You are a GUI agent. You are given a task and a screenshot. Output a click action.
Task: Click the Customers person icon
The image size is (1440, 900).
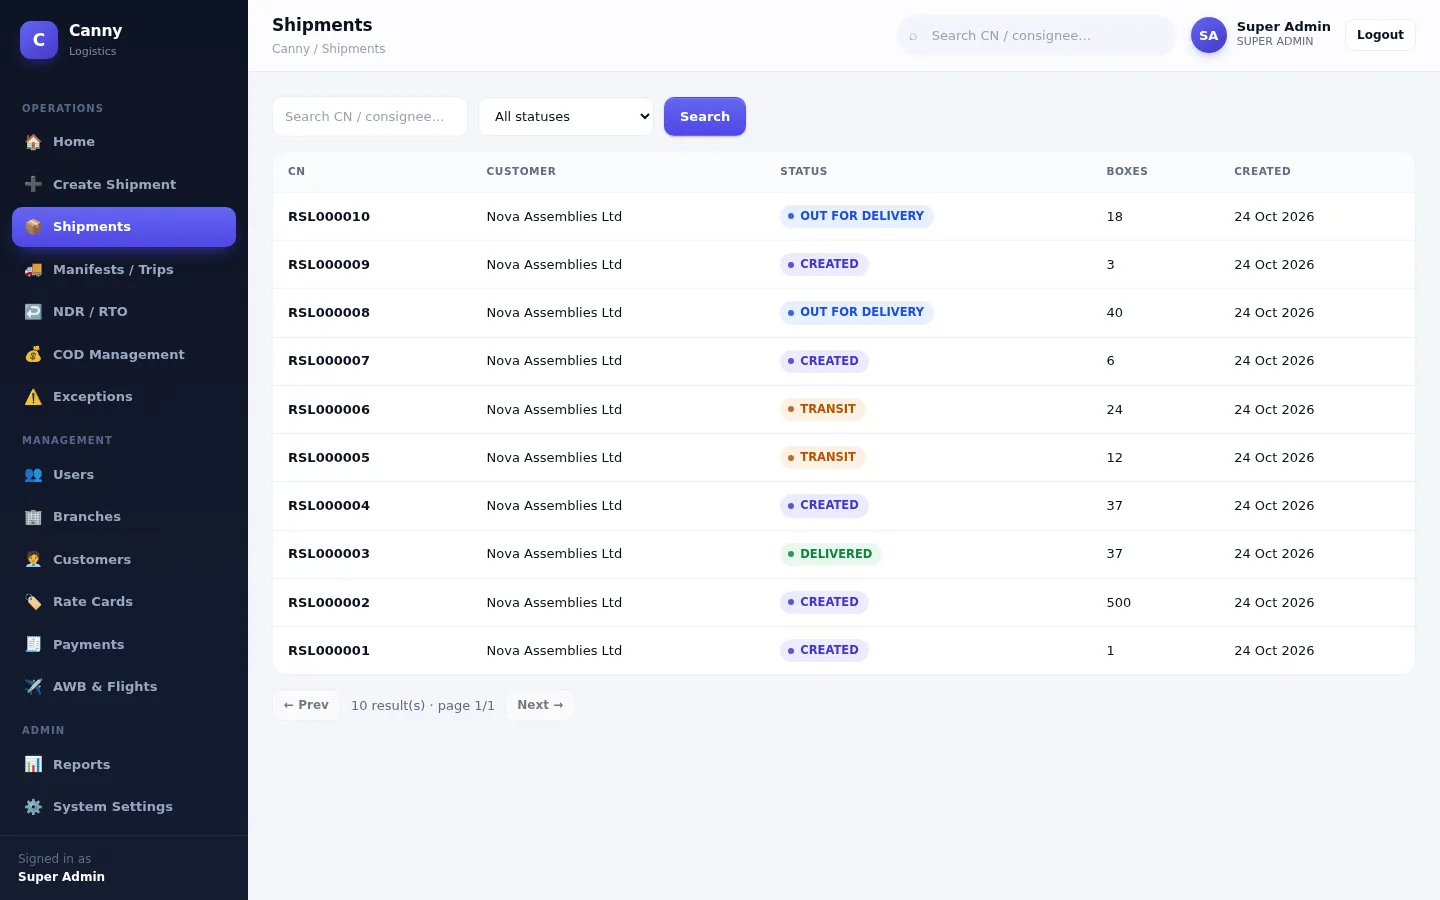tap(33, 560)
